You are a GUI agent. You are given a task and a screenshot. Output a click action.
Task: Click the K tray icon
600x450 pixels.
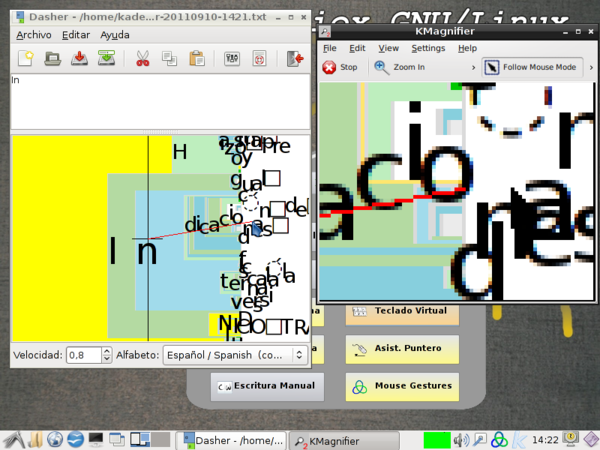[519, 440]
